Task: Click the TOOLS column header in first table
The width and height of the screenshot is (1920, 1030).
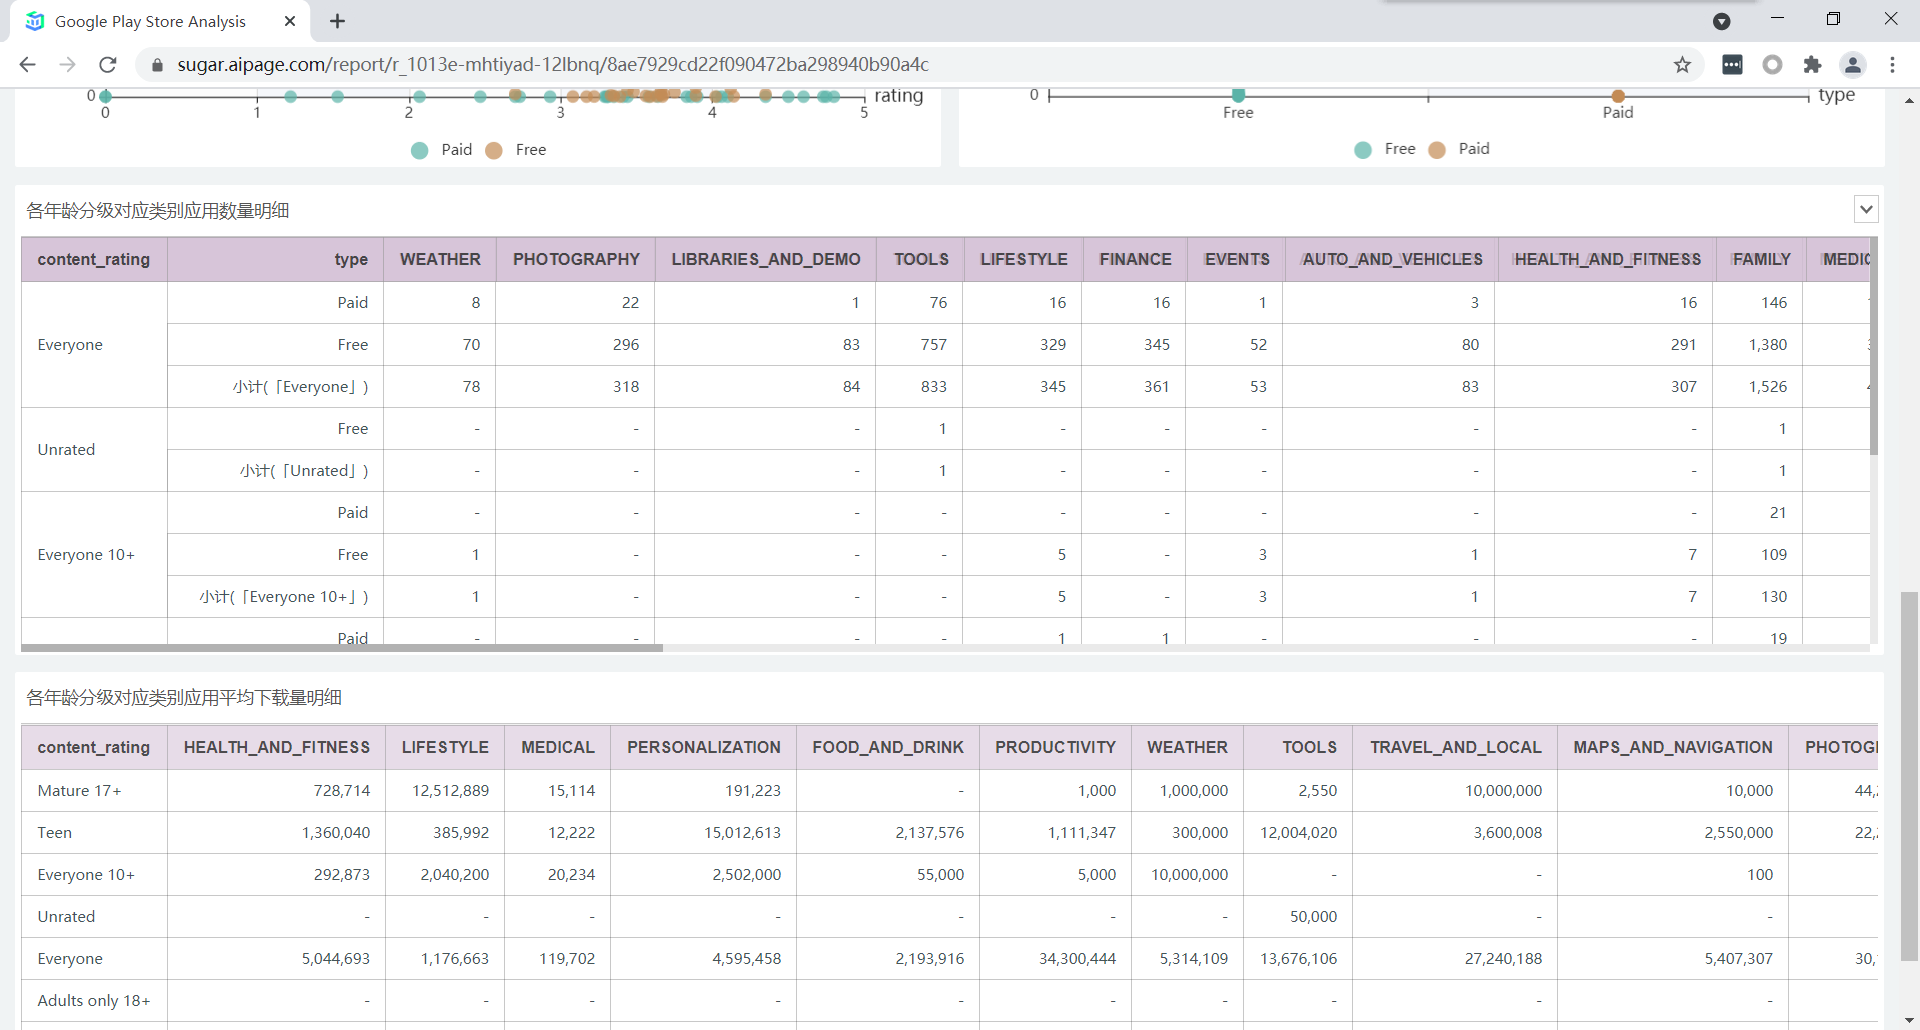Action: coord(921,259)
